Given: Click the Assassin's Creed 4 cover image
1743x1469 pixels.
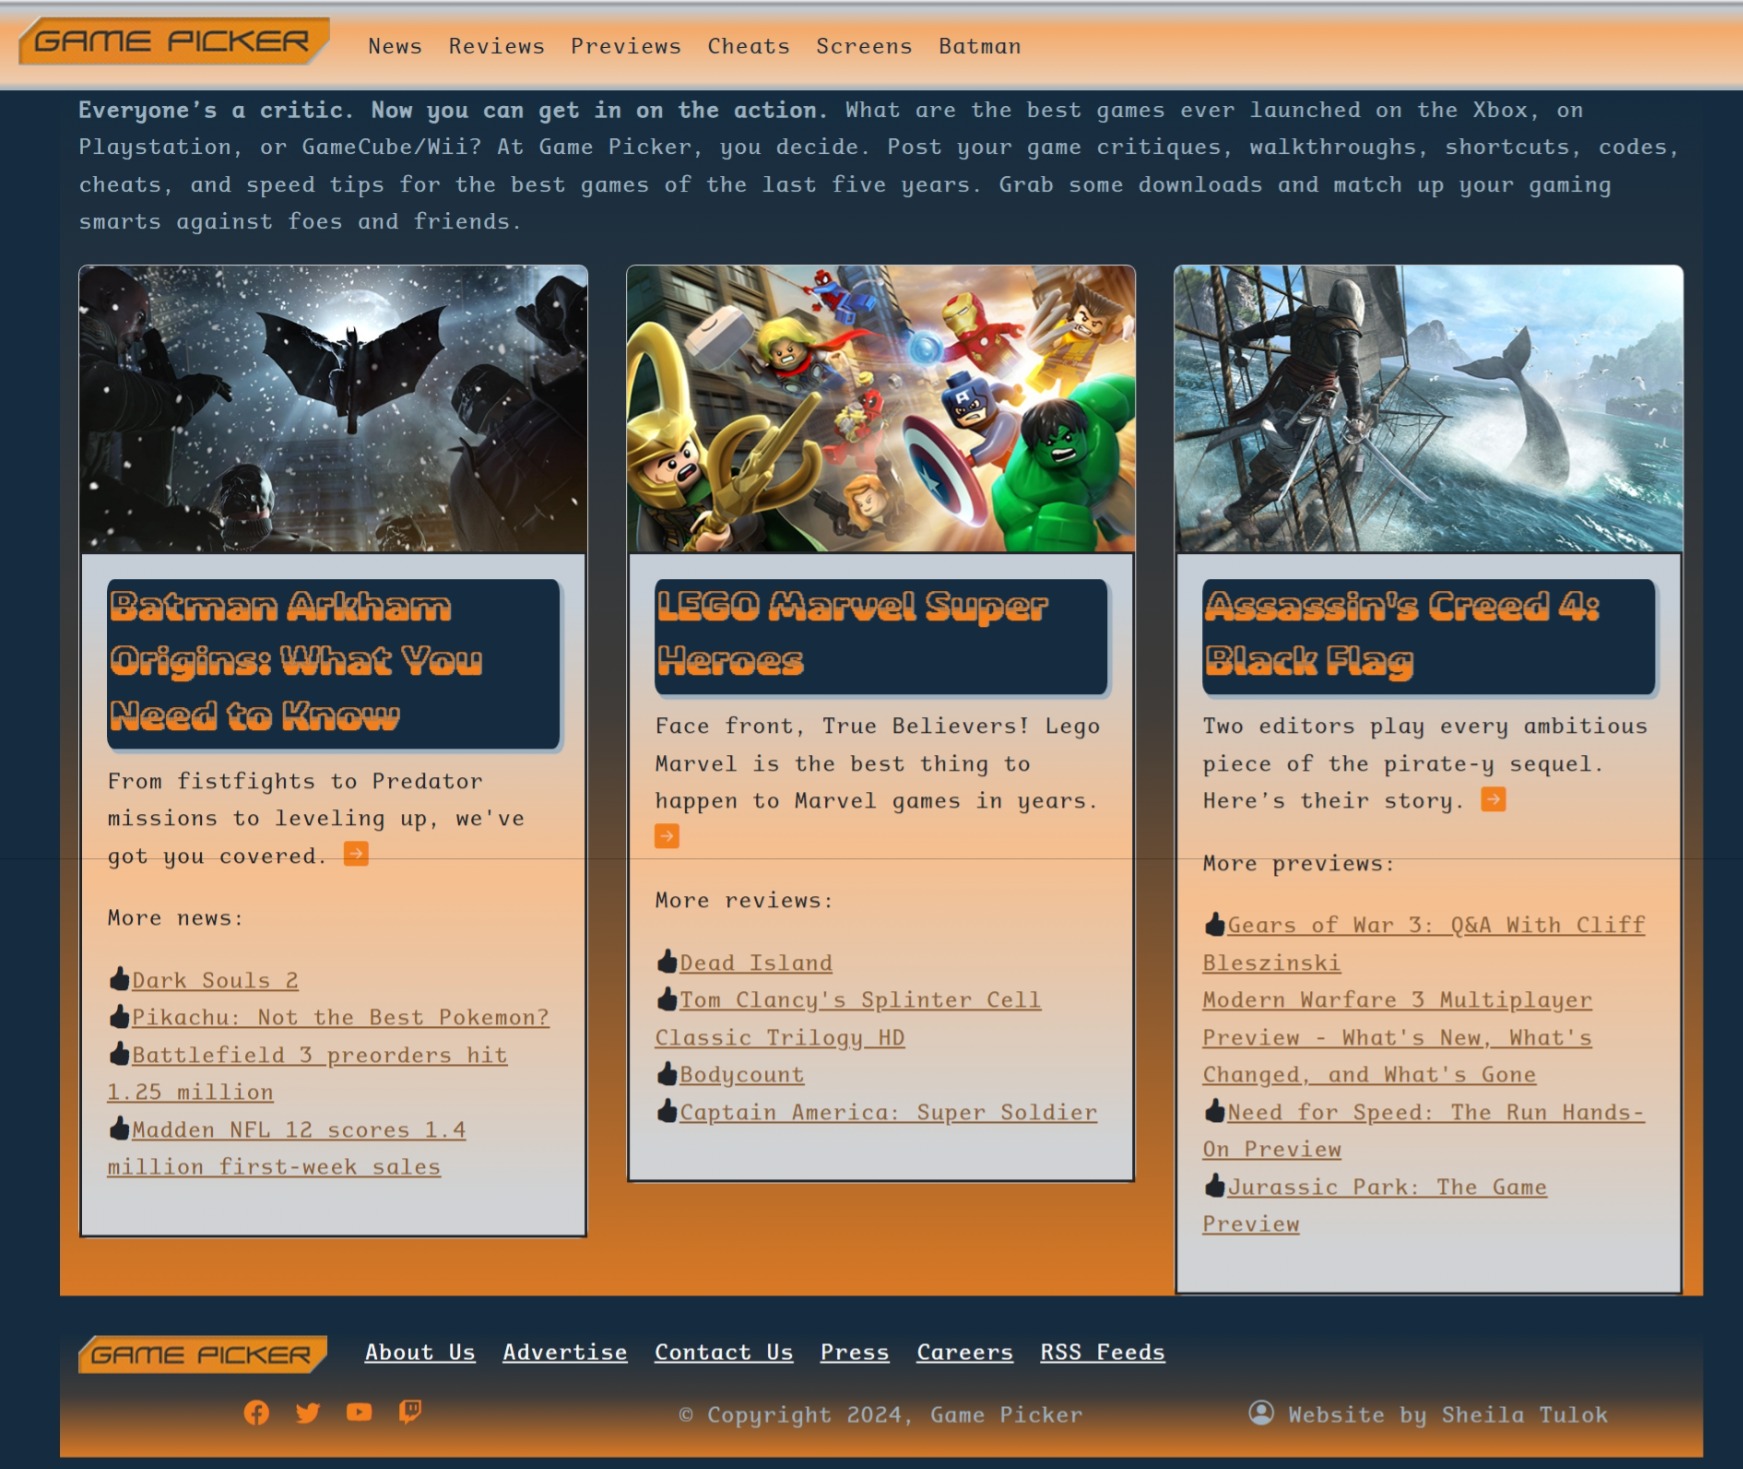Looking at the screenshot, I should [1429, 408].
